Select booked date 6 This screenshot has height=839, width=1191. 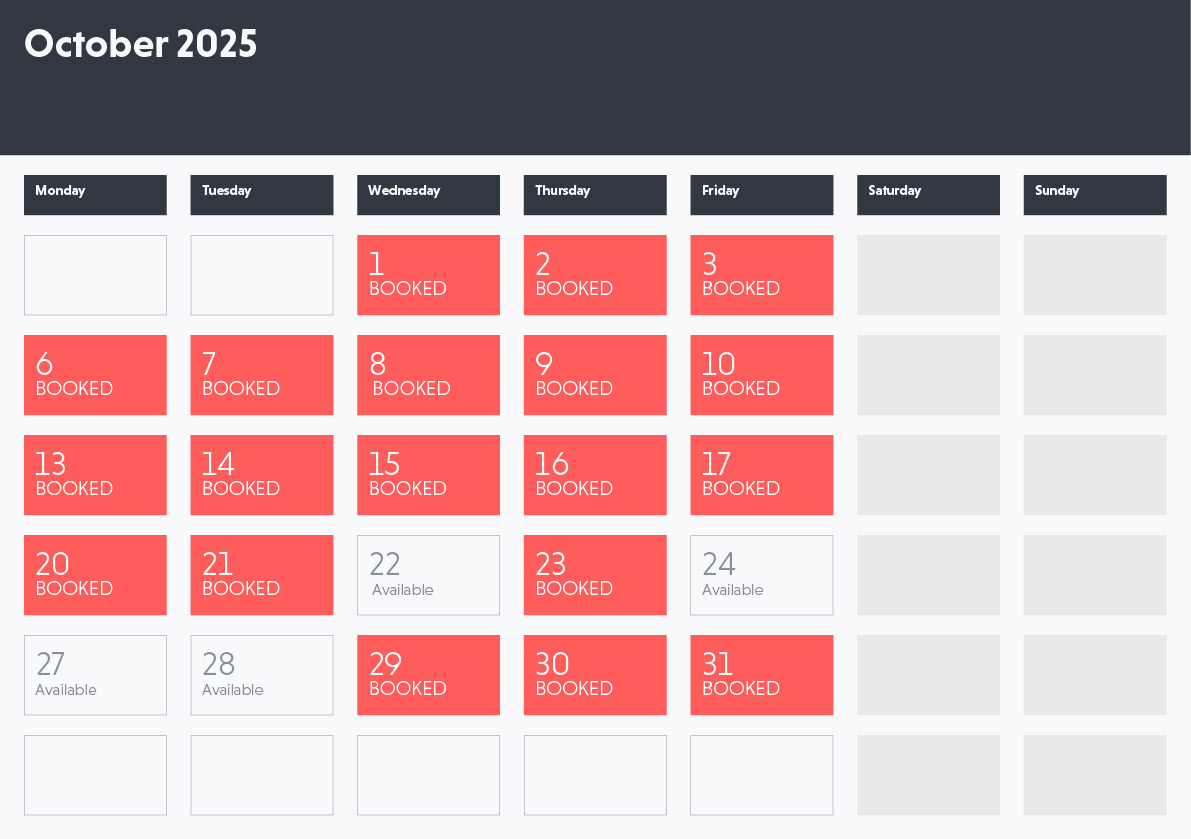pyautogui.click(x=95, y=375)
